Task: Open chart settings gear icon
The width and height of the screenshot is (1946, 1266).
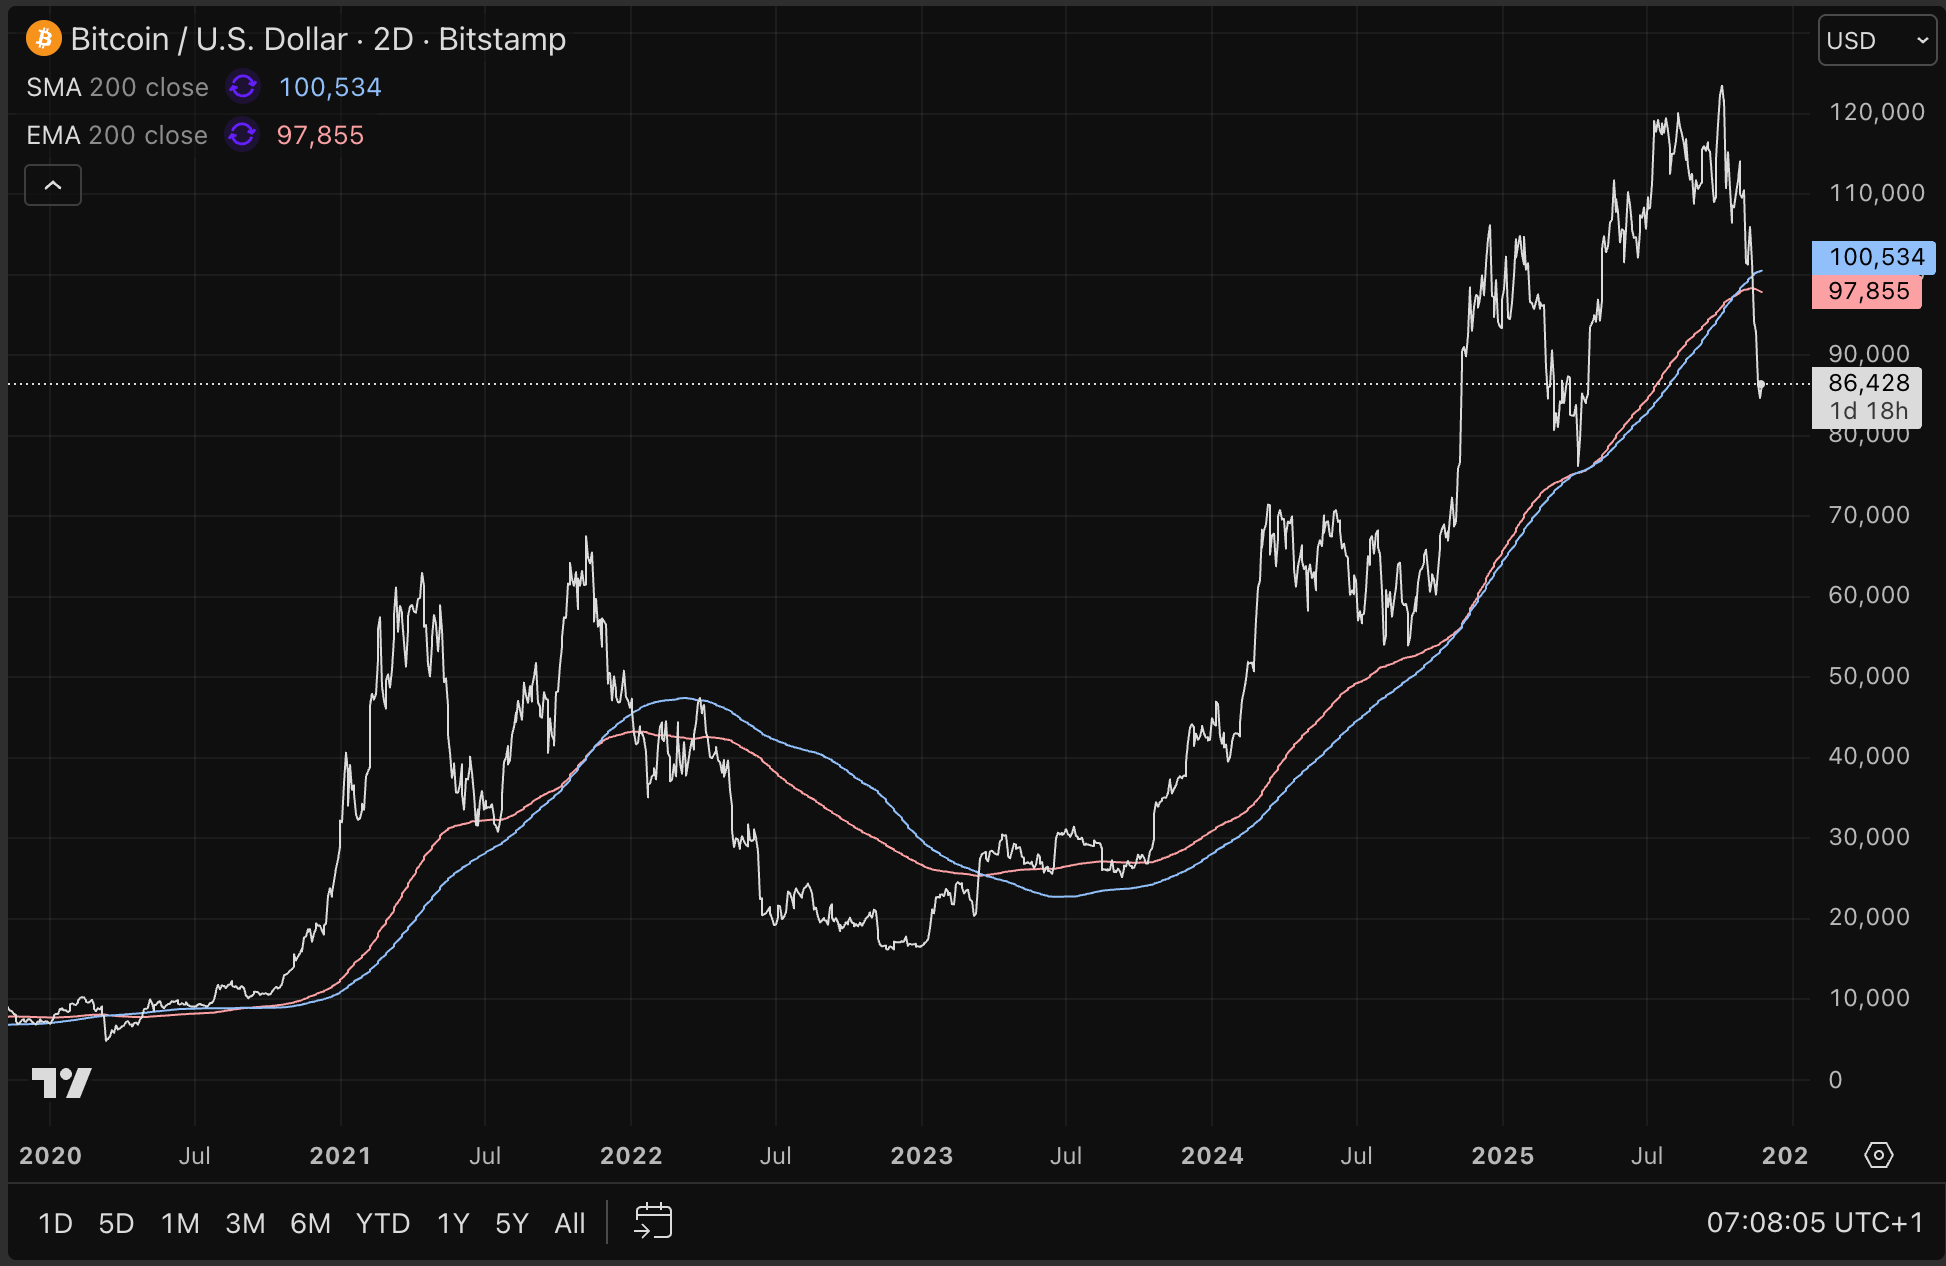Action: [1878, 1155]
